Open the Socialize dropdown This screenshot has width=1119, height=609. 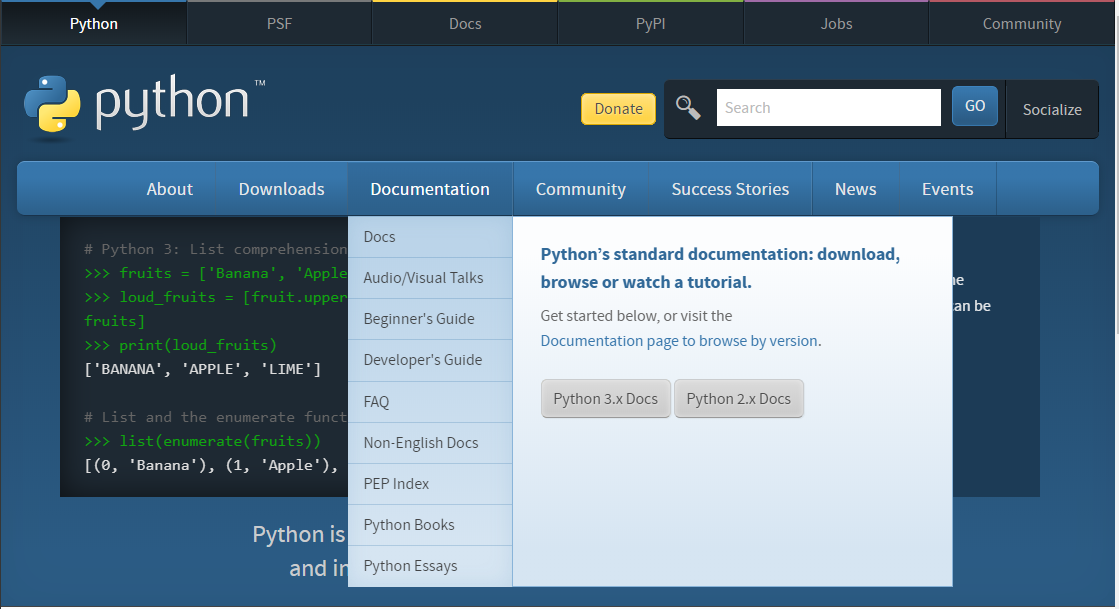pos(1052,109)
